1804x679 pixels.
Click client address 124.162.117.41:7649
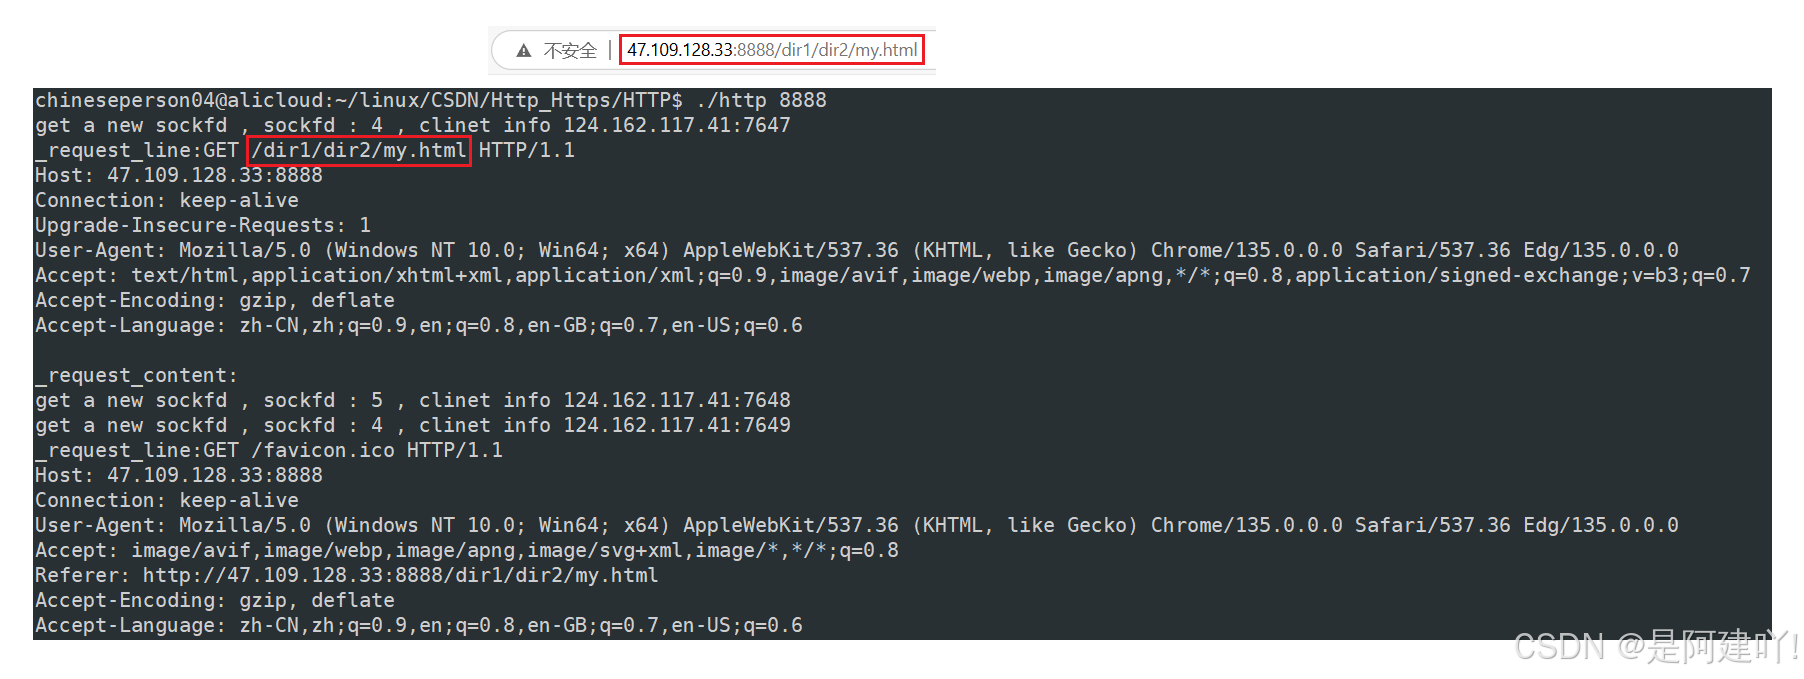[677, 425]
